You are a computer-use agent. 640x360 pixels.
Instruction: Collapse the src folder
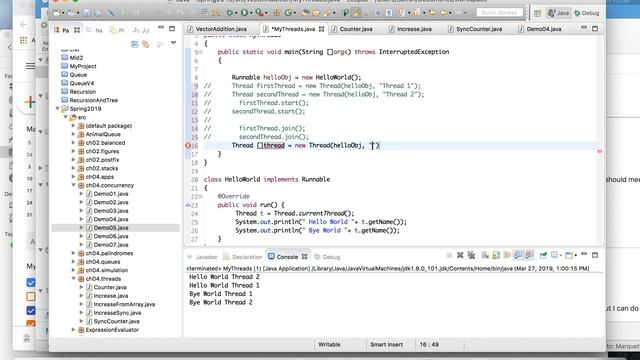(65, 117)
